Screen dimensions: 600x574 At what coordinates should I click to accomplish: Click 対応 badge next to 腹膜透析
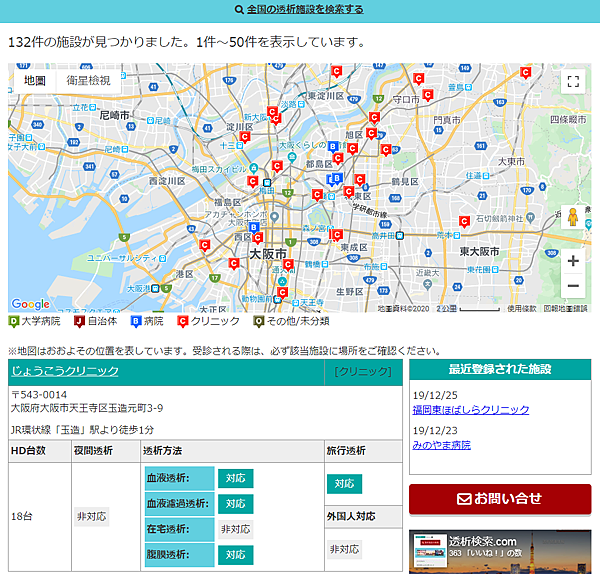[235, 554]
